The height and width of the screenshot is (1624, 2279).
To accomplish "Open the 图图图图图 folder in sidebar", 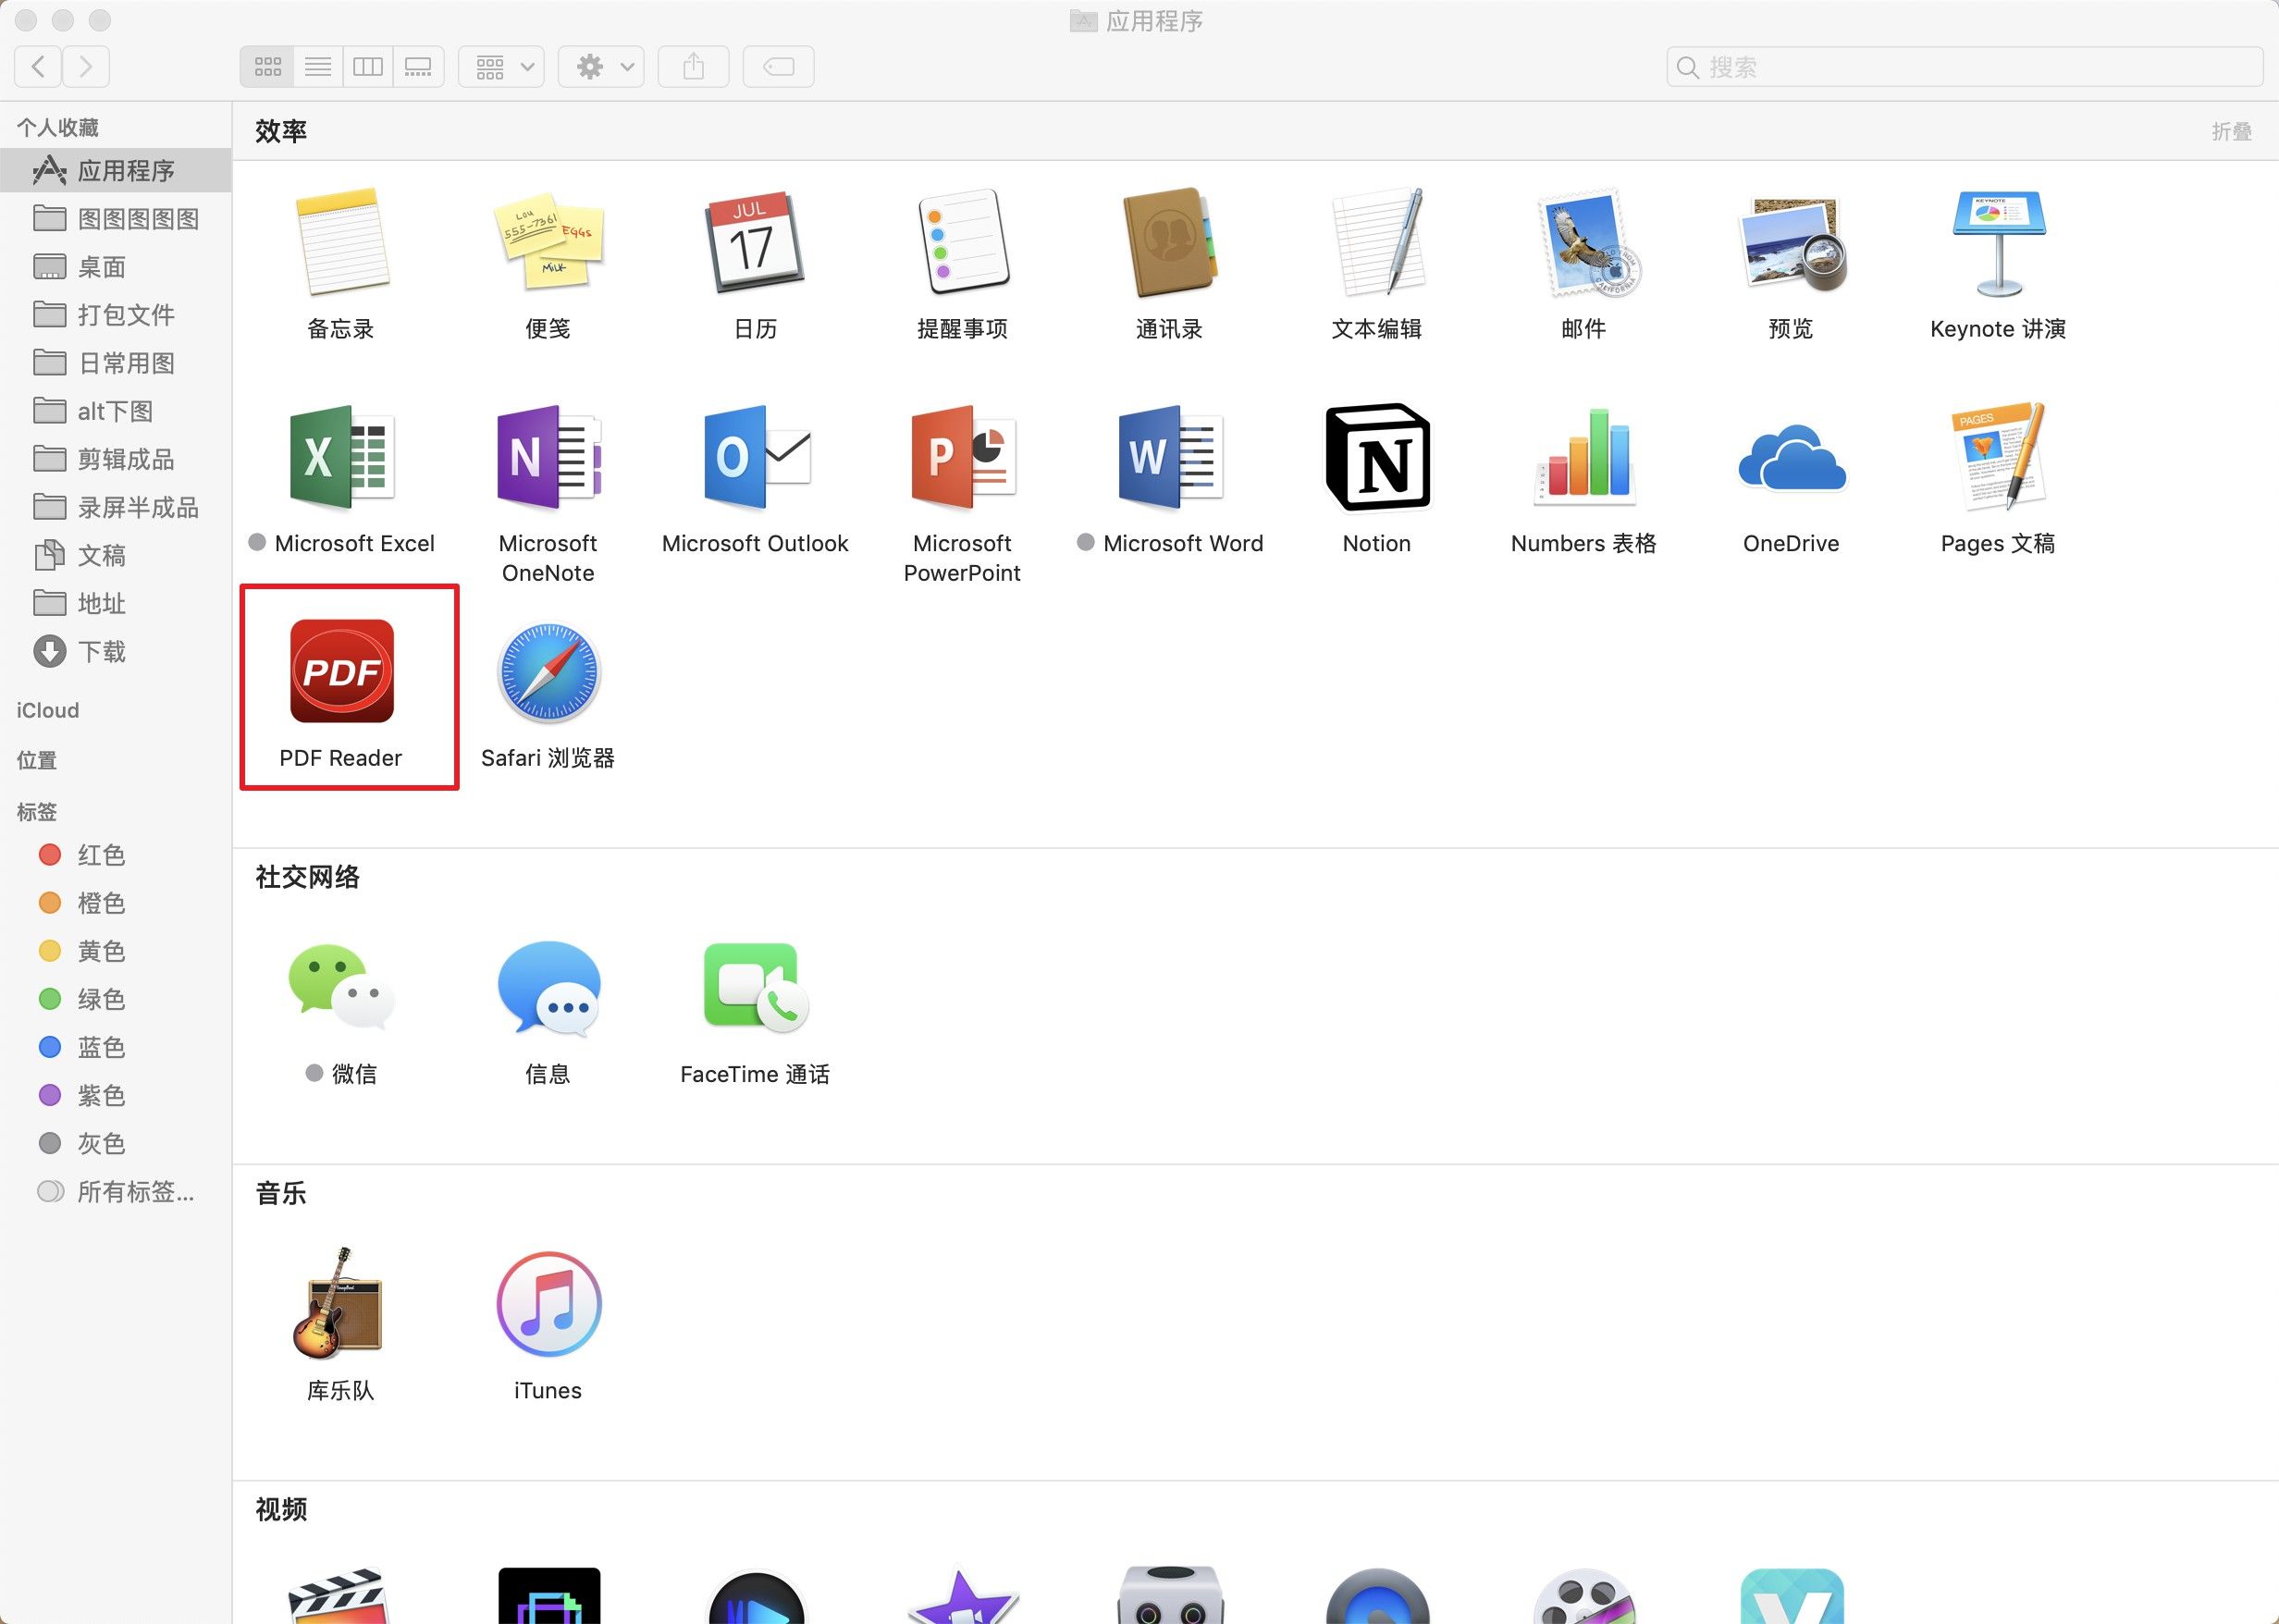I will click(x=116, y=219).
